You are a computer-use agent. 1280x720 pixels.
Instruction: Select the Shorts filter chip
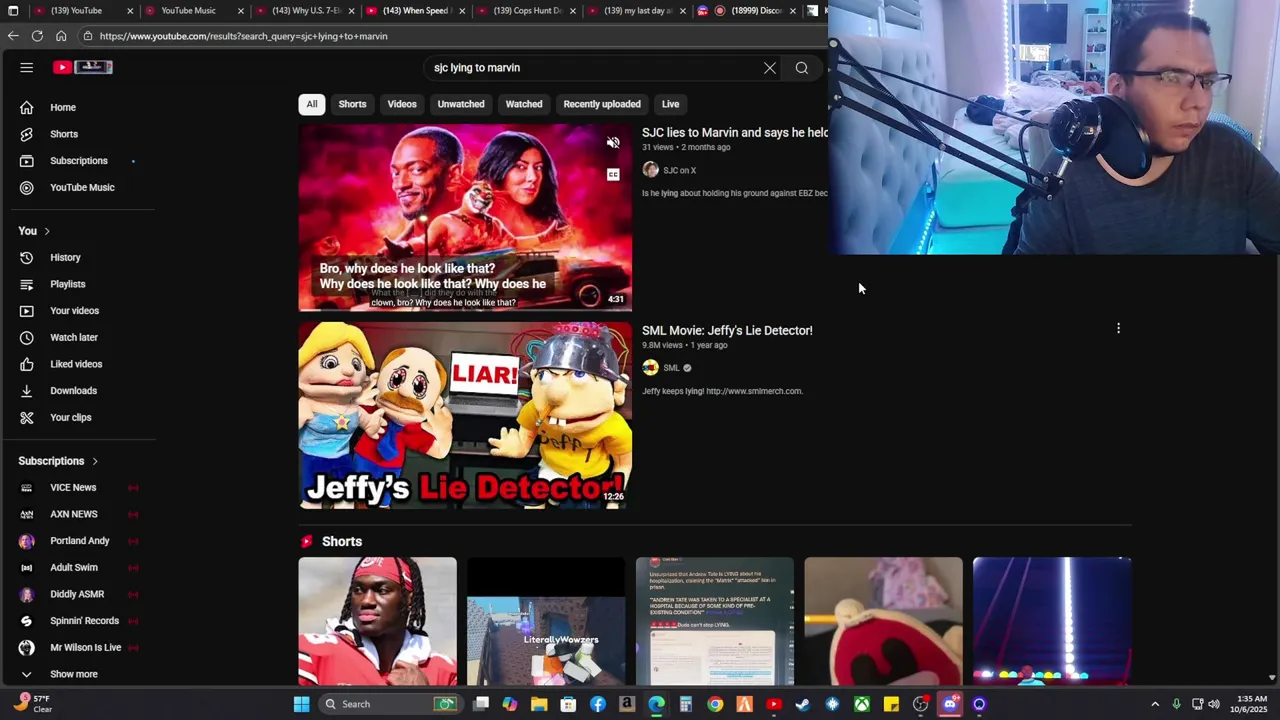[x=352, y=104]
